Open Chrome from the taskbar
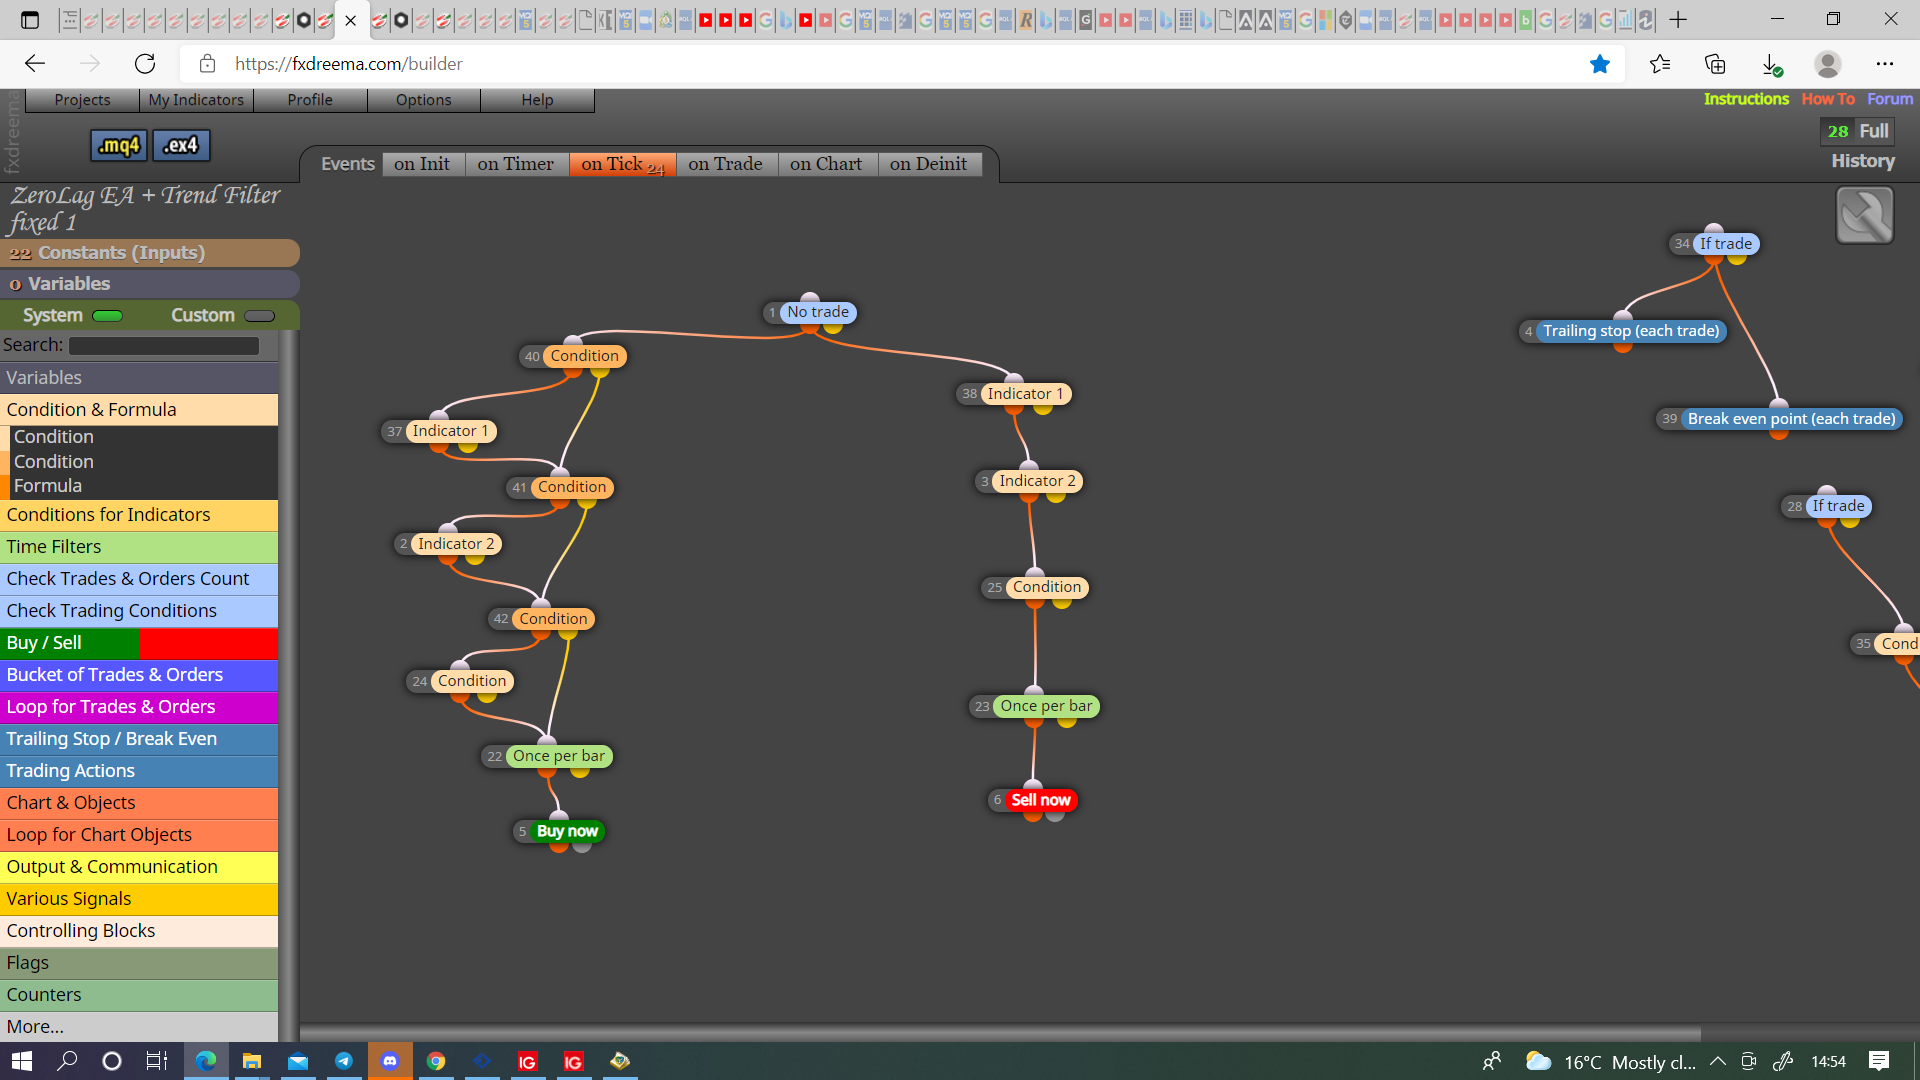 [436, 1061]
